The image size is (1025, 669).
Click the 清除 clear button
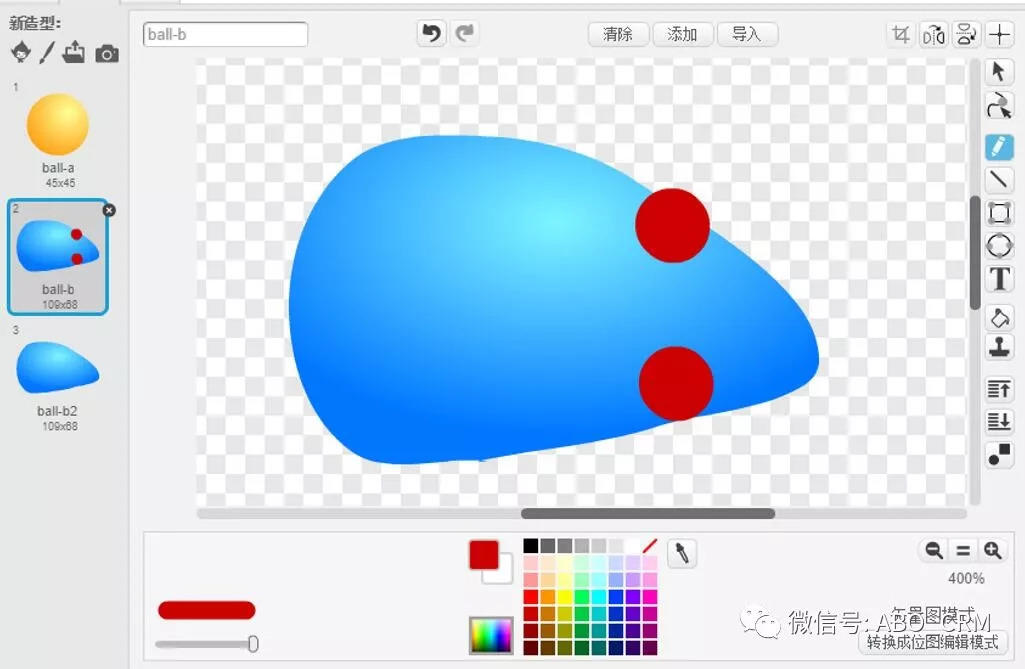pyautogui.click(x=618, y=34)
